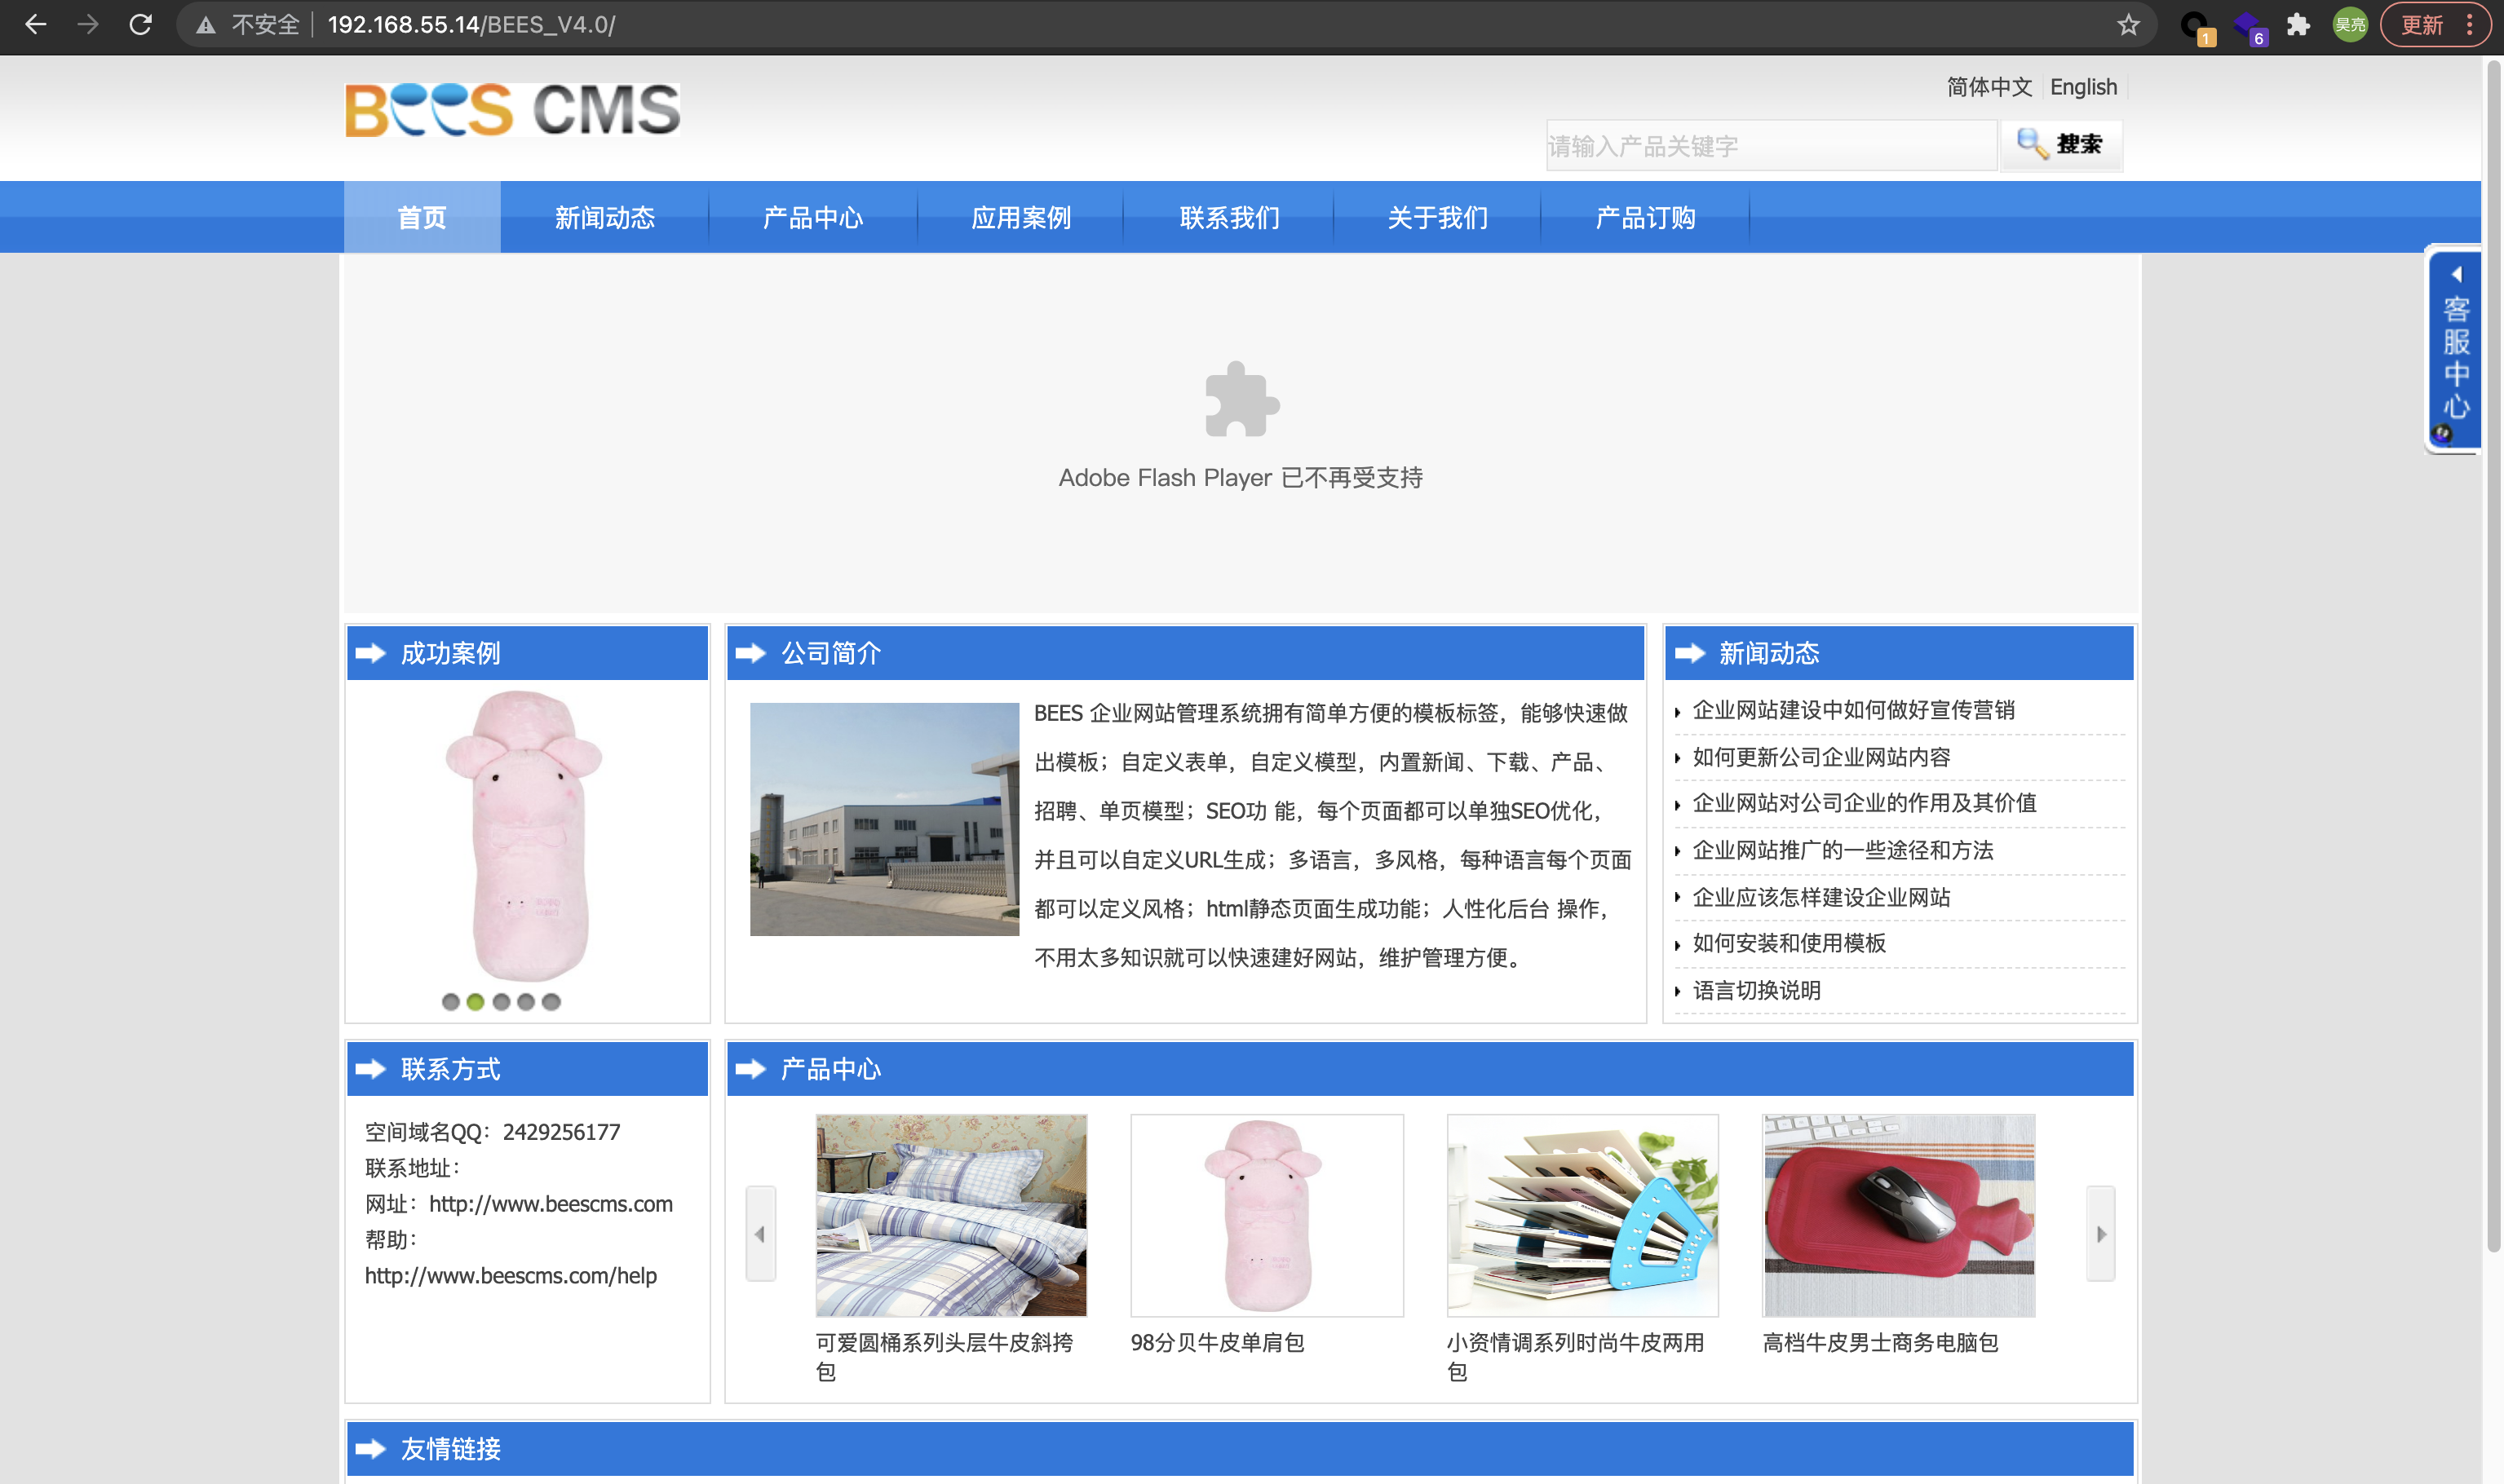Open news 企业网站对公司企业的作用及其价值

click(1864, 803)
